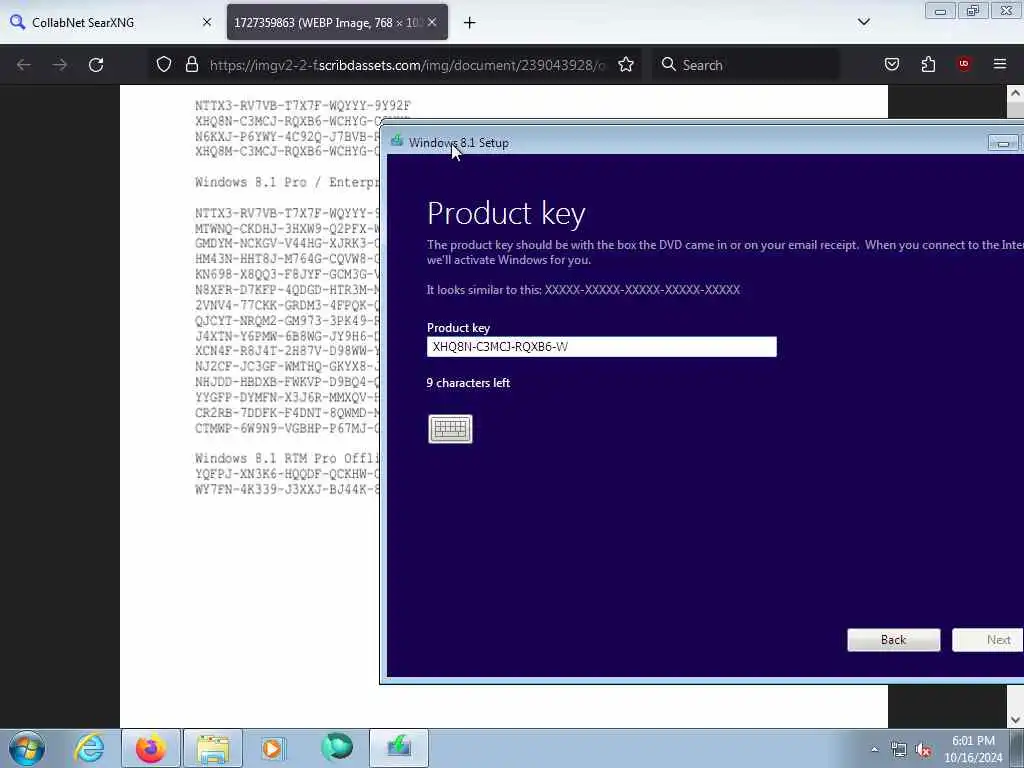Bookmark this page with the star
The image size is (1024, 768).
point(626,65)
